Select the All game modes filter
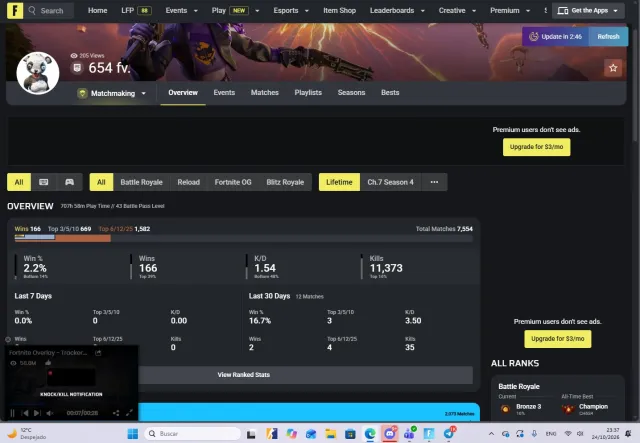Viewport: 640px width, 443px height. [101, 182]
